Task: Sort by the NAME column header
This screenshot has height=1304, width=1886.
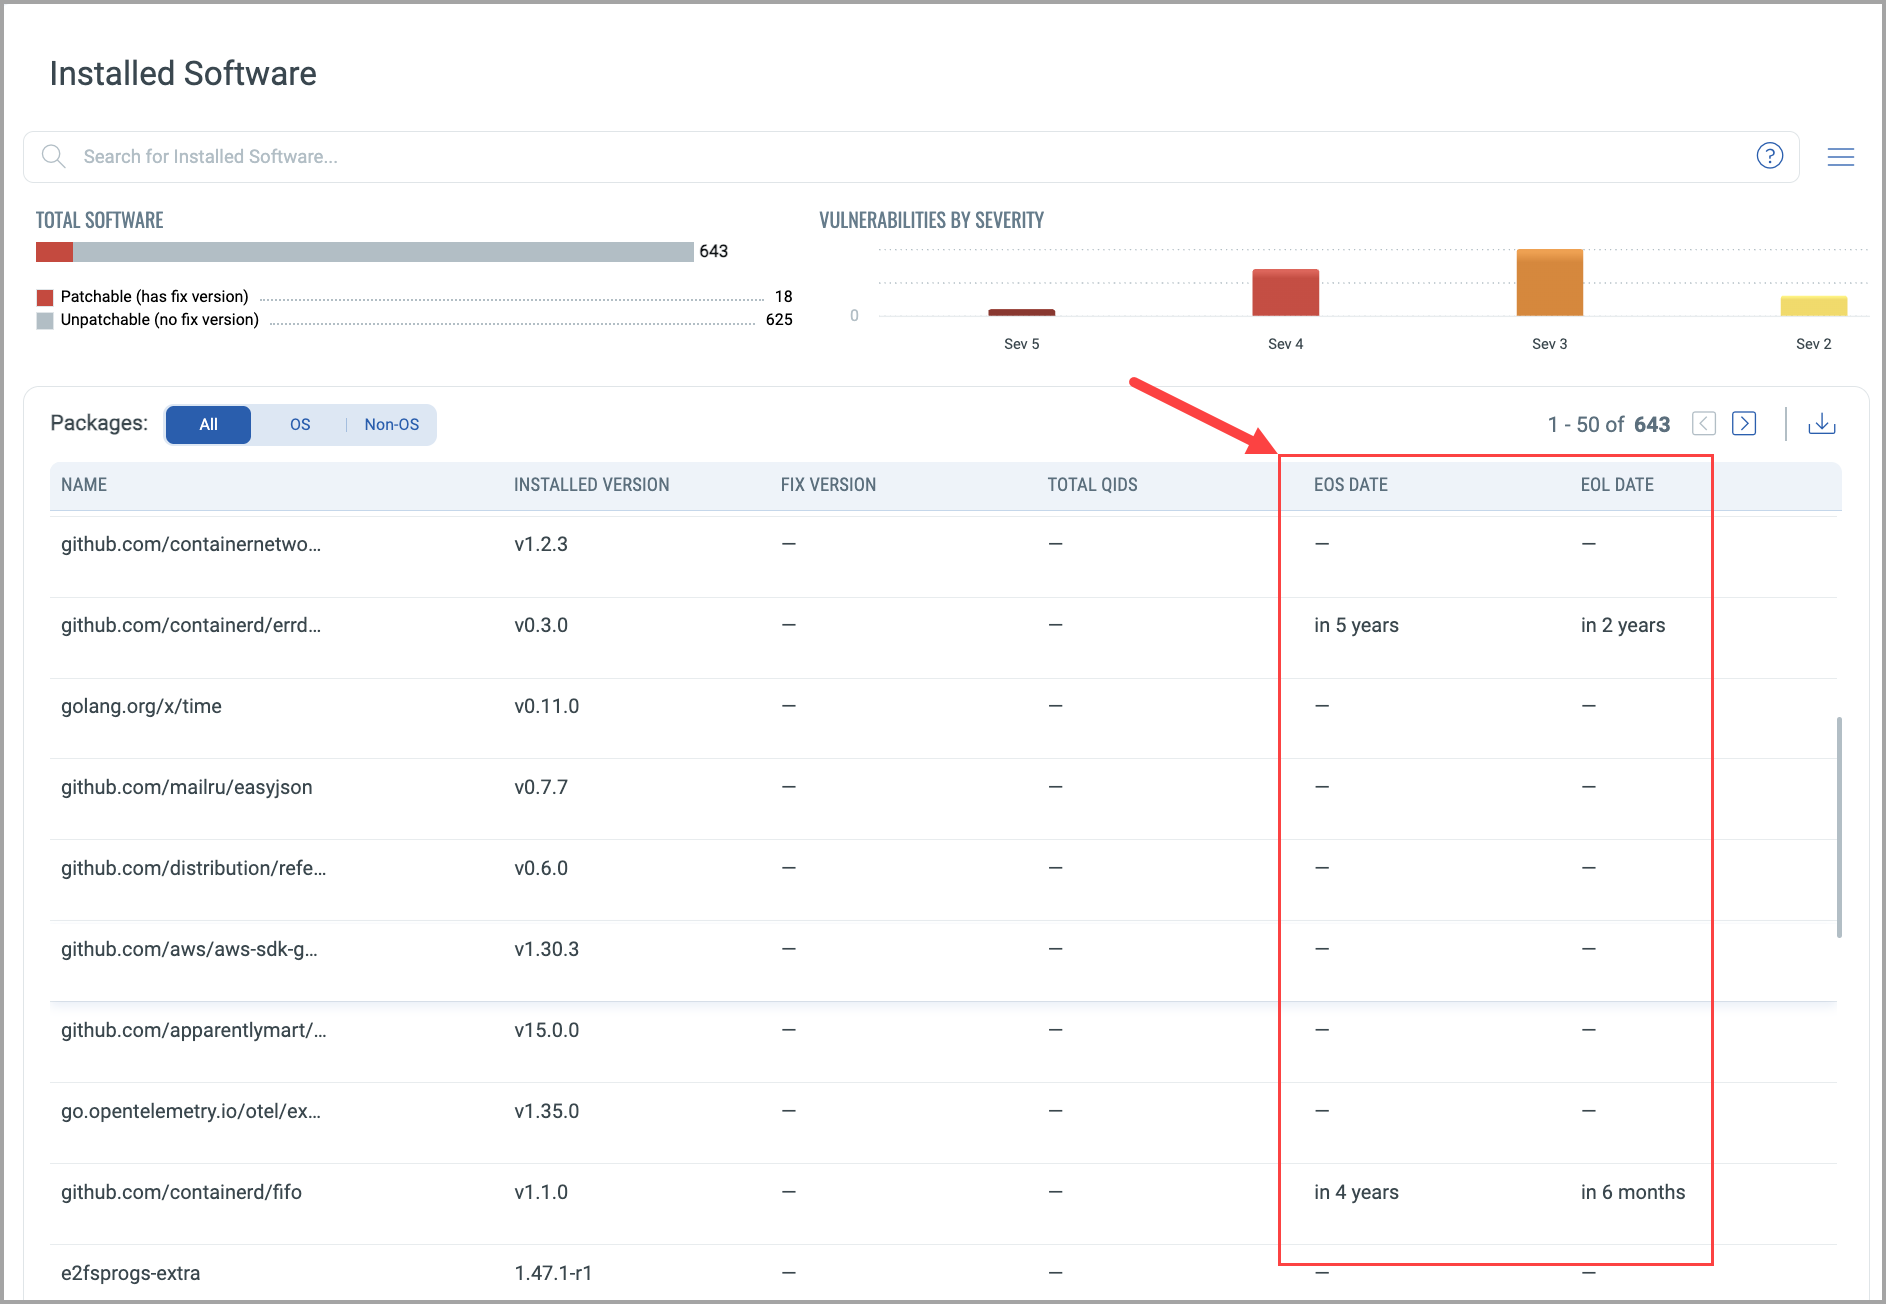Action: [x=84, y=485]
